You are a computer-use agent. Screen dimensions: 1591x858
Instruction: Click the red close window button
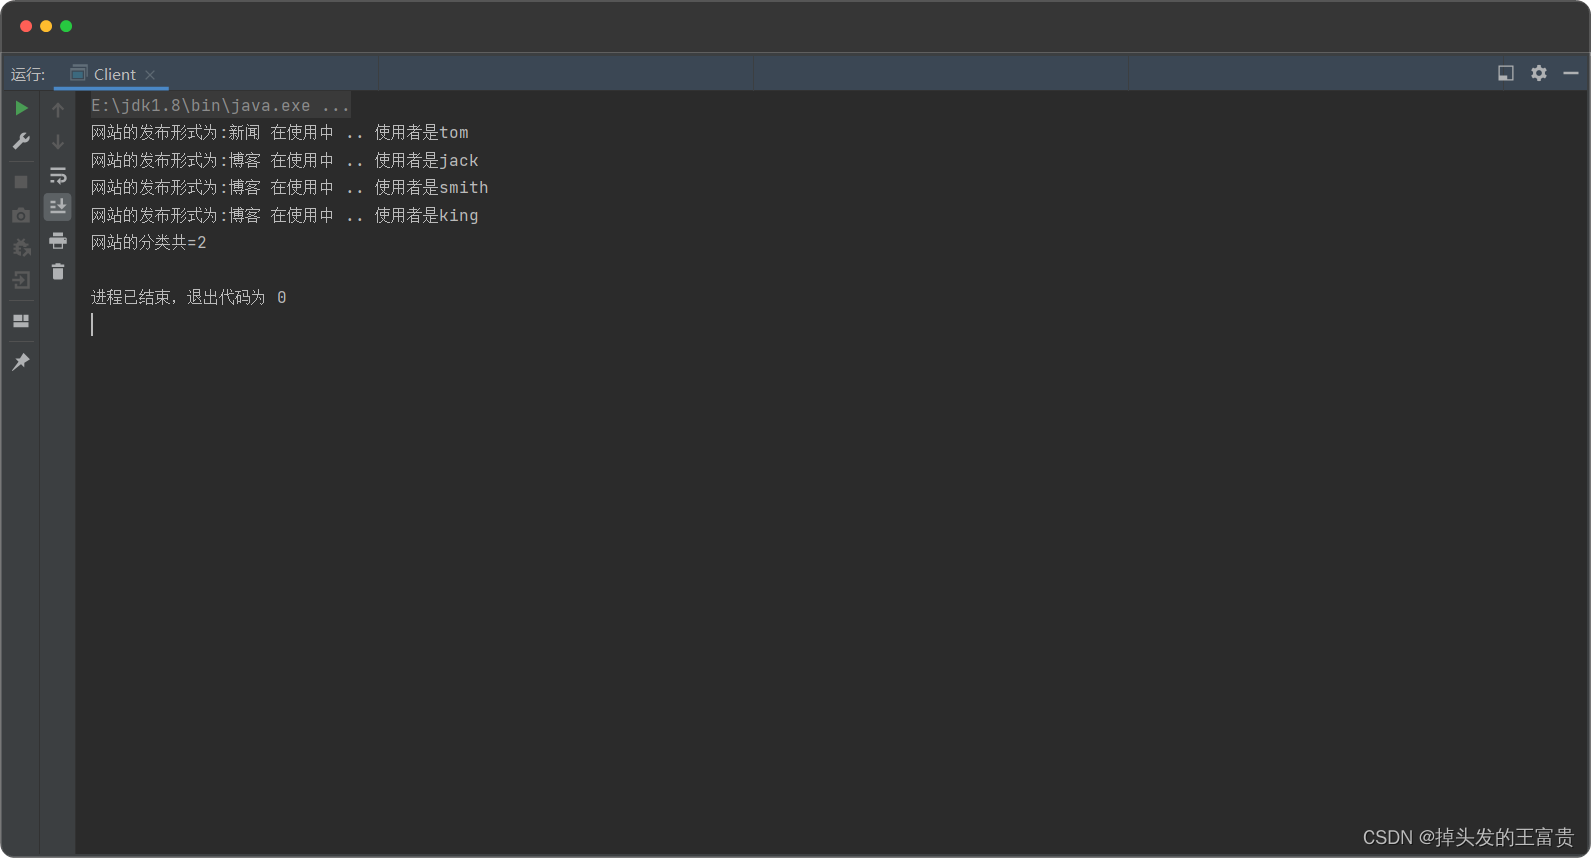pyautogui.click(x=26, y=26)
